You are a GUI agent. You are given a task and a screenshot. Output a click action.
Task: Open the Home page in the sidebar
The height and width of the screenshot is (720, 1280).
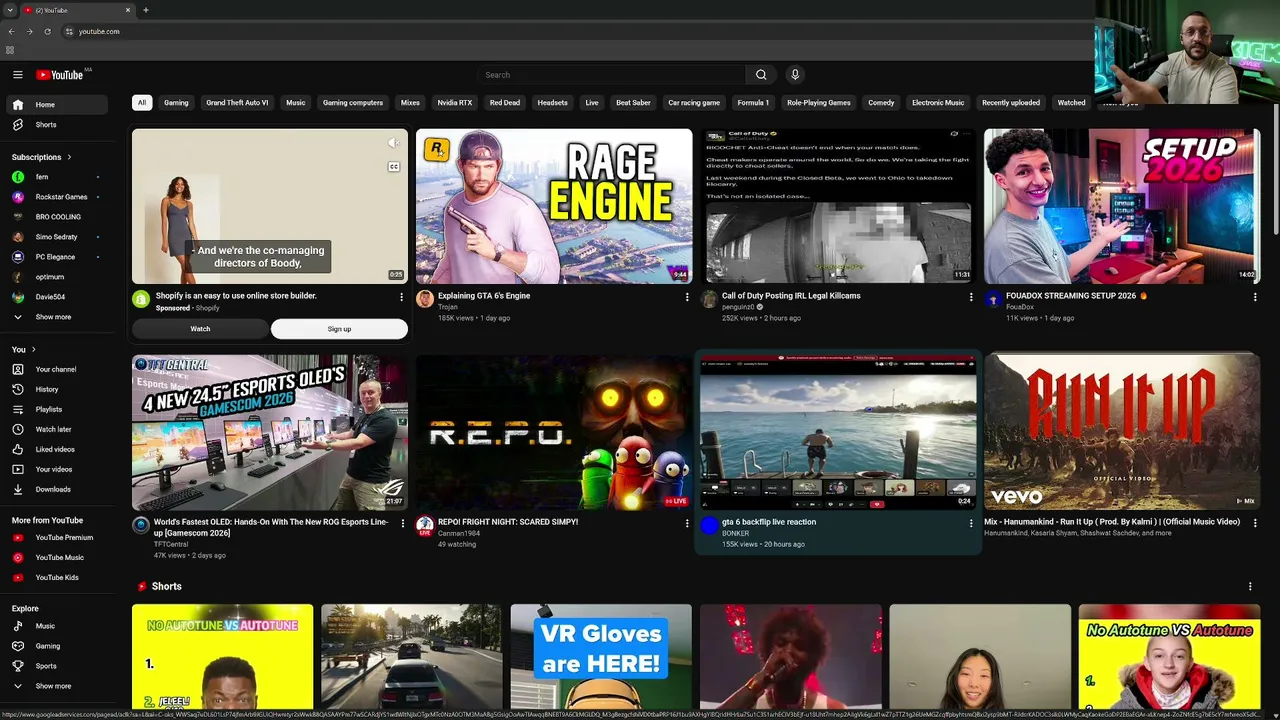pos(56,105)
